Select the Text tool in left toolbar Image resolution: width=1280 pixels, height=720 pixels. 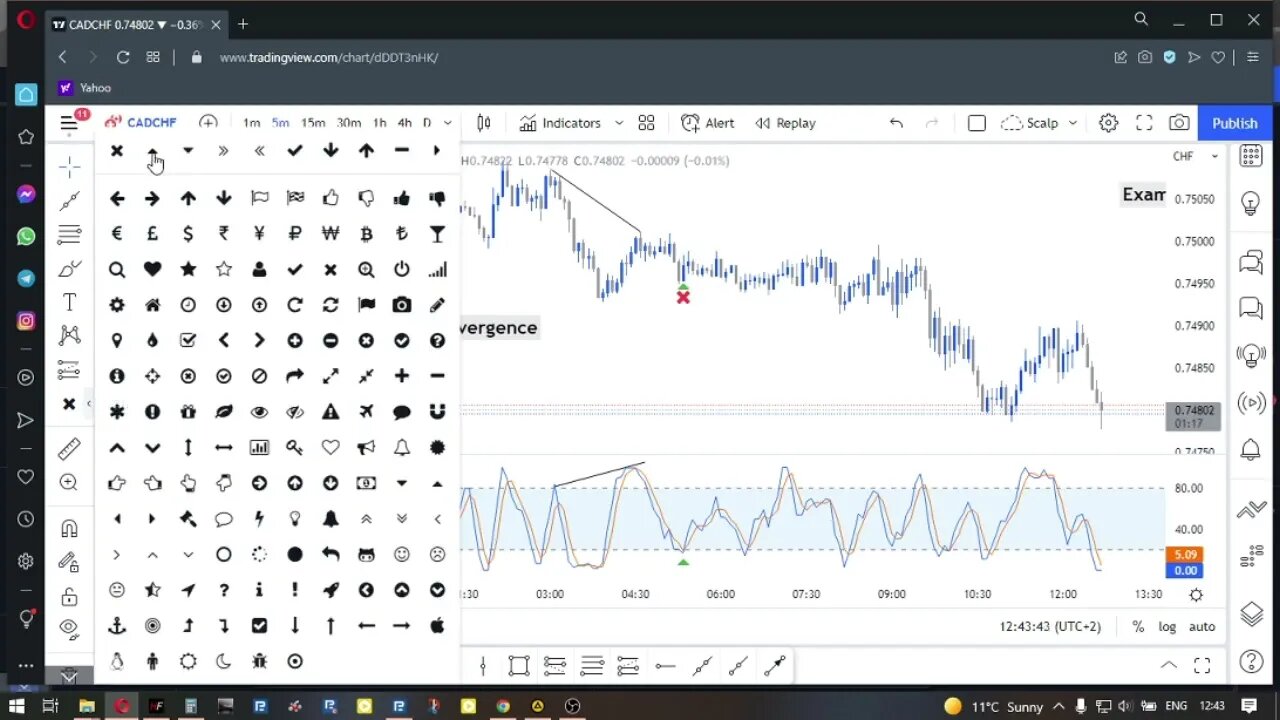(69, 302)
